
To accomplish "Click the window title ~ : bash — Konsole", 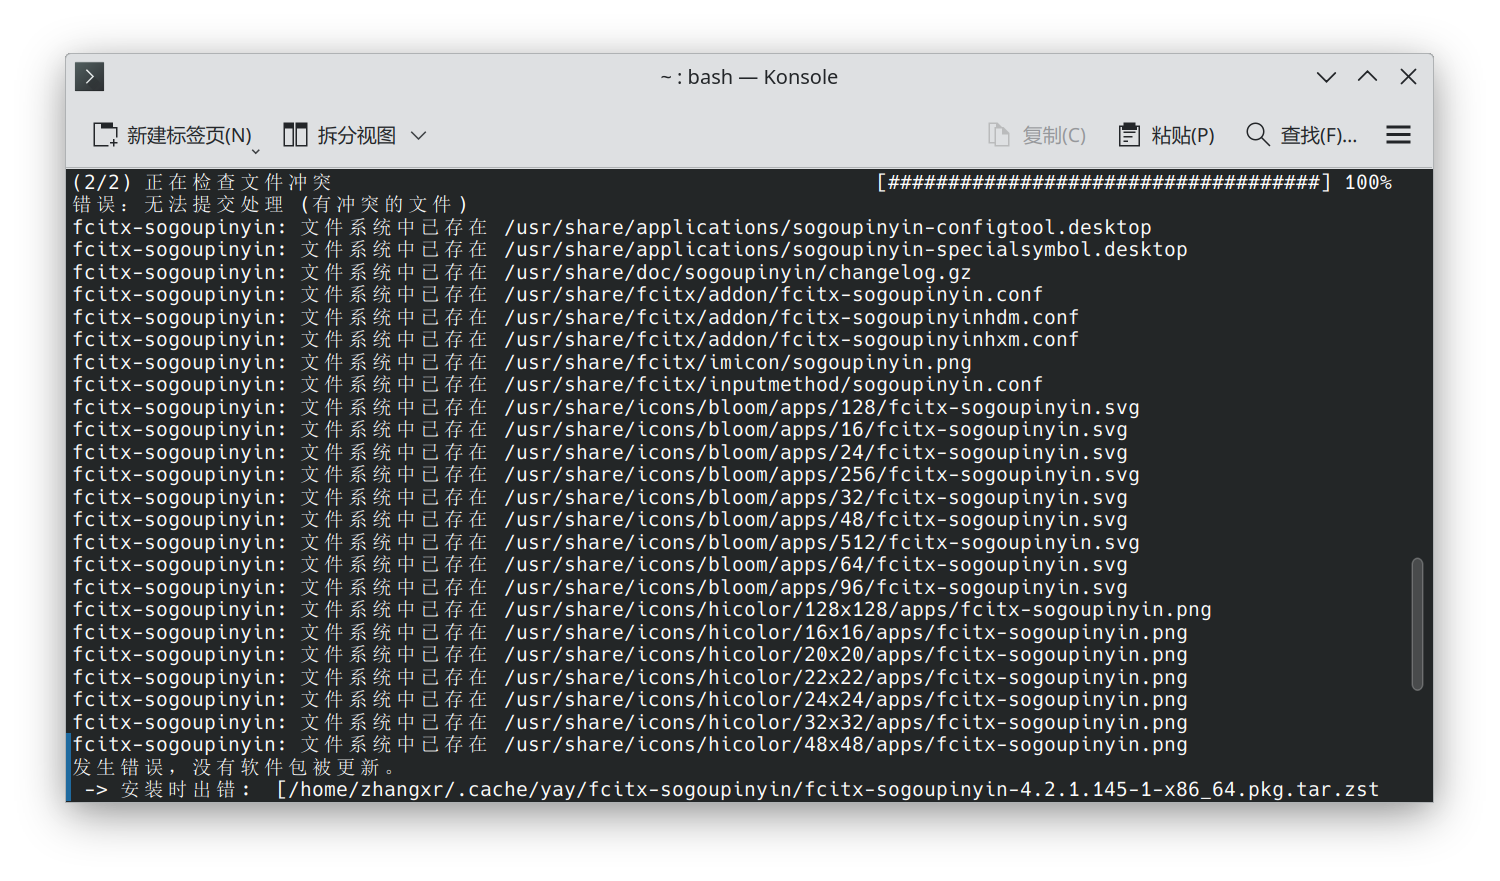I will click(x=748, y=76).
